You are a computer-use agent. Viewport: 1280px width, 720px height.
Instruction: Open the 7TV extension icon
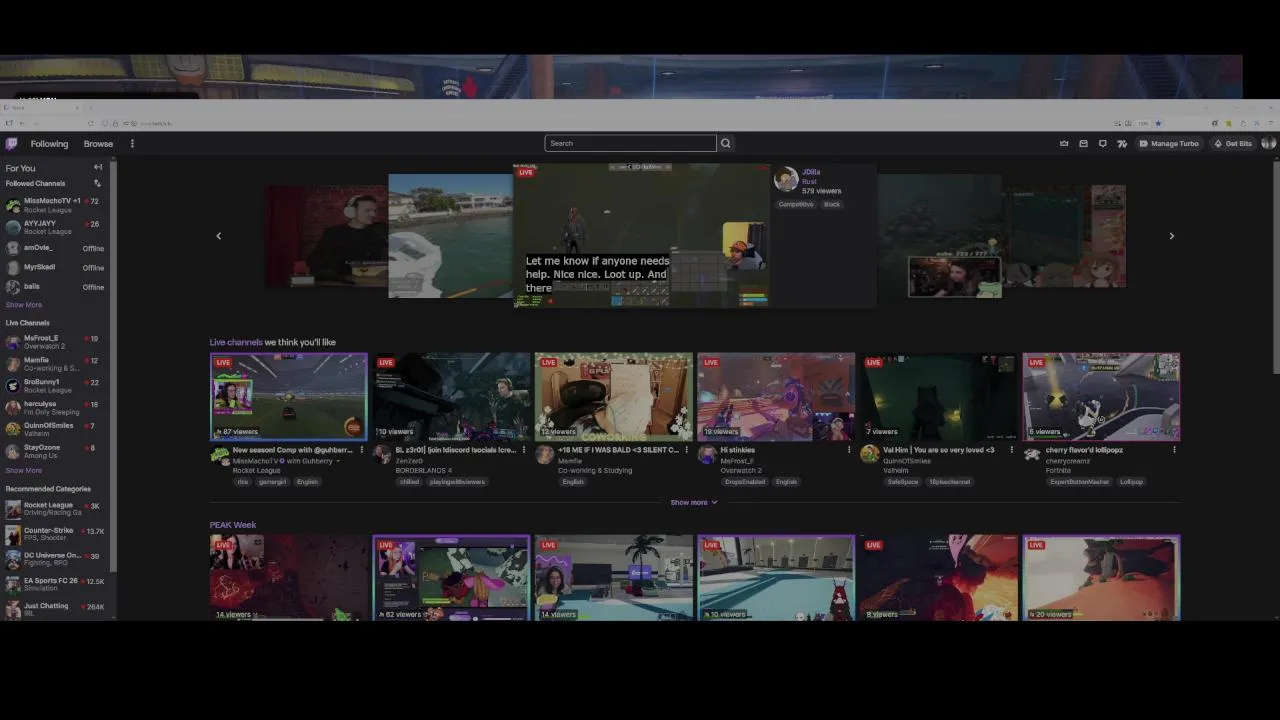[1122, 143]
